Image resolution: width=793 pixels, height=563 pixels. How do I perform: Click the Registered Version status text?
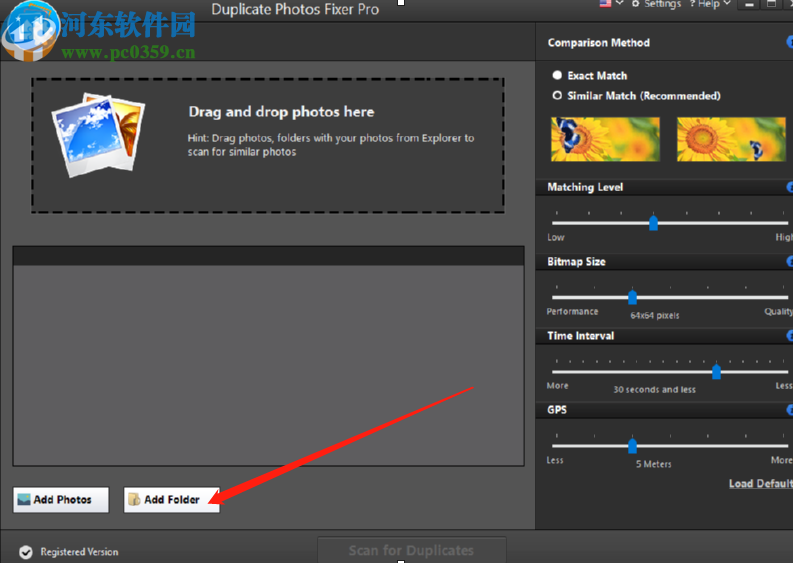79,552
